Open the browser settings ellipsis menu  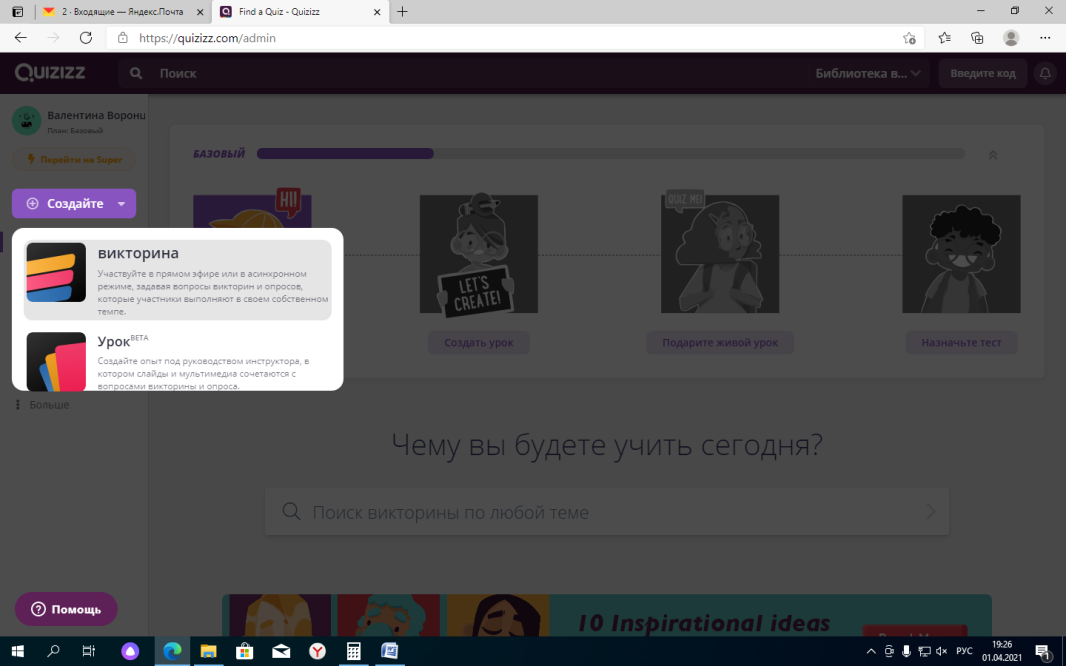click(x=1045, y=38)
